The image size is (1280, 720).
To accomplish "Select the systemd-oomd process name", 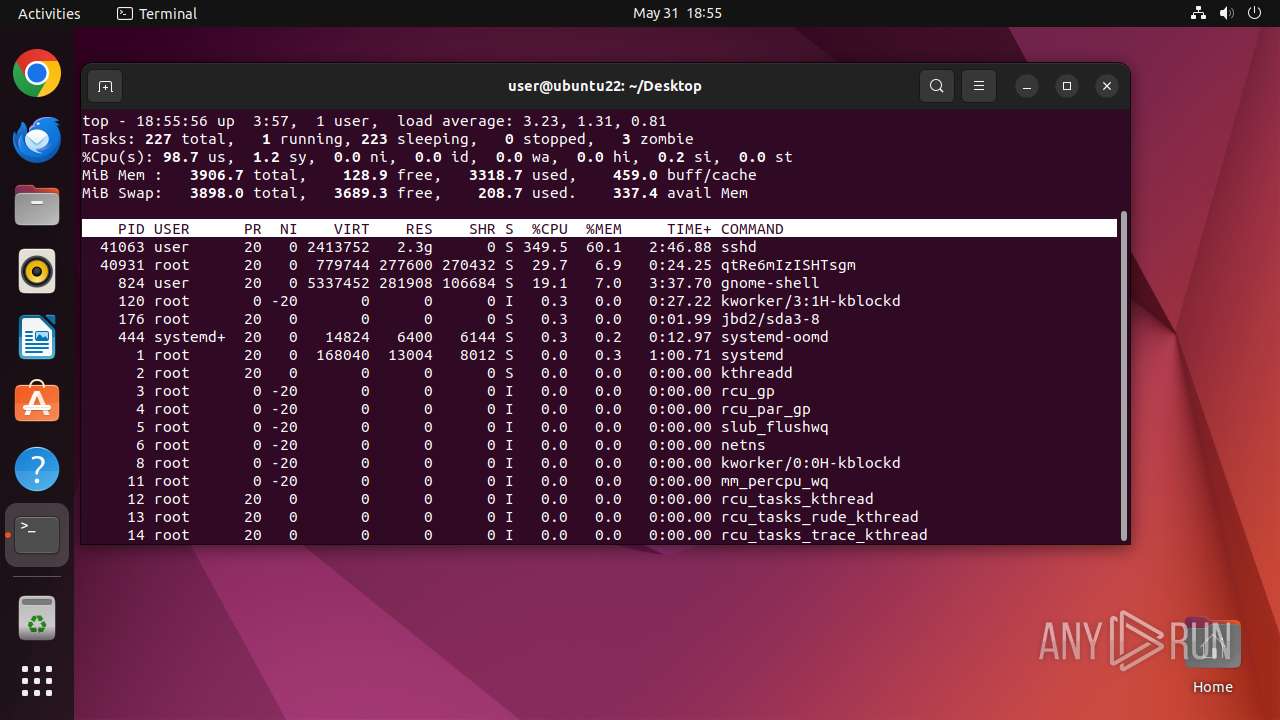I will coord(775,337).
